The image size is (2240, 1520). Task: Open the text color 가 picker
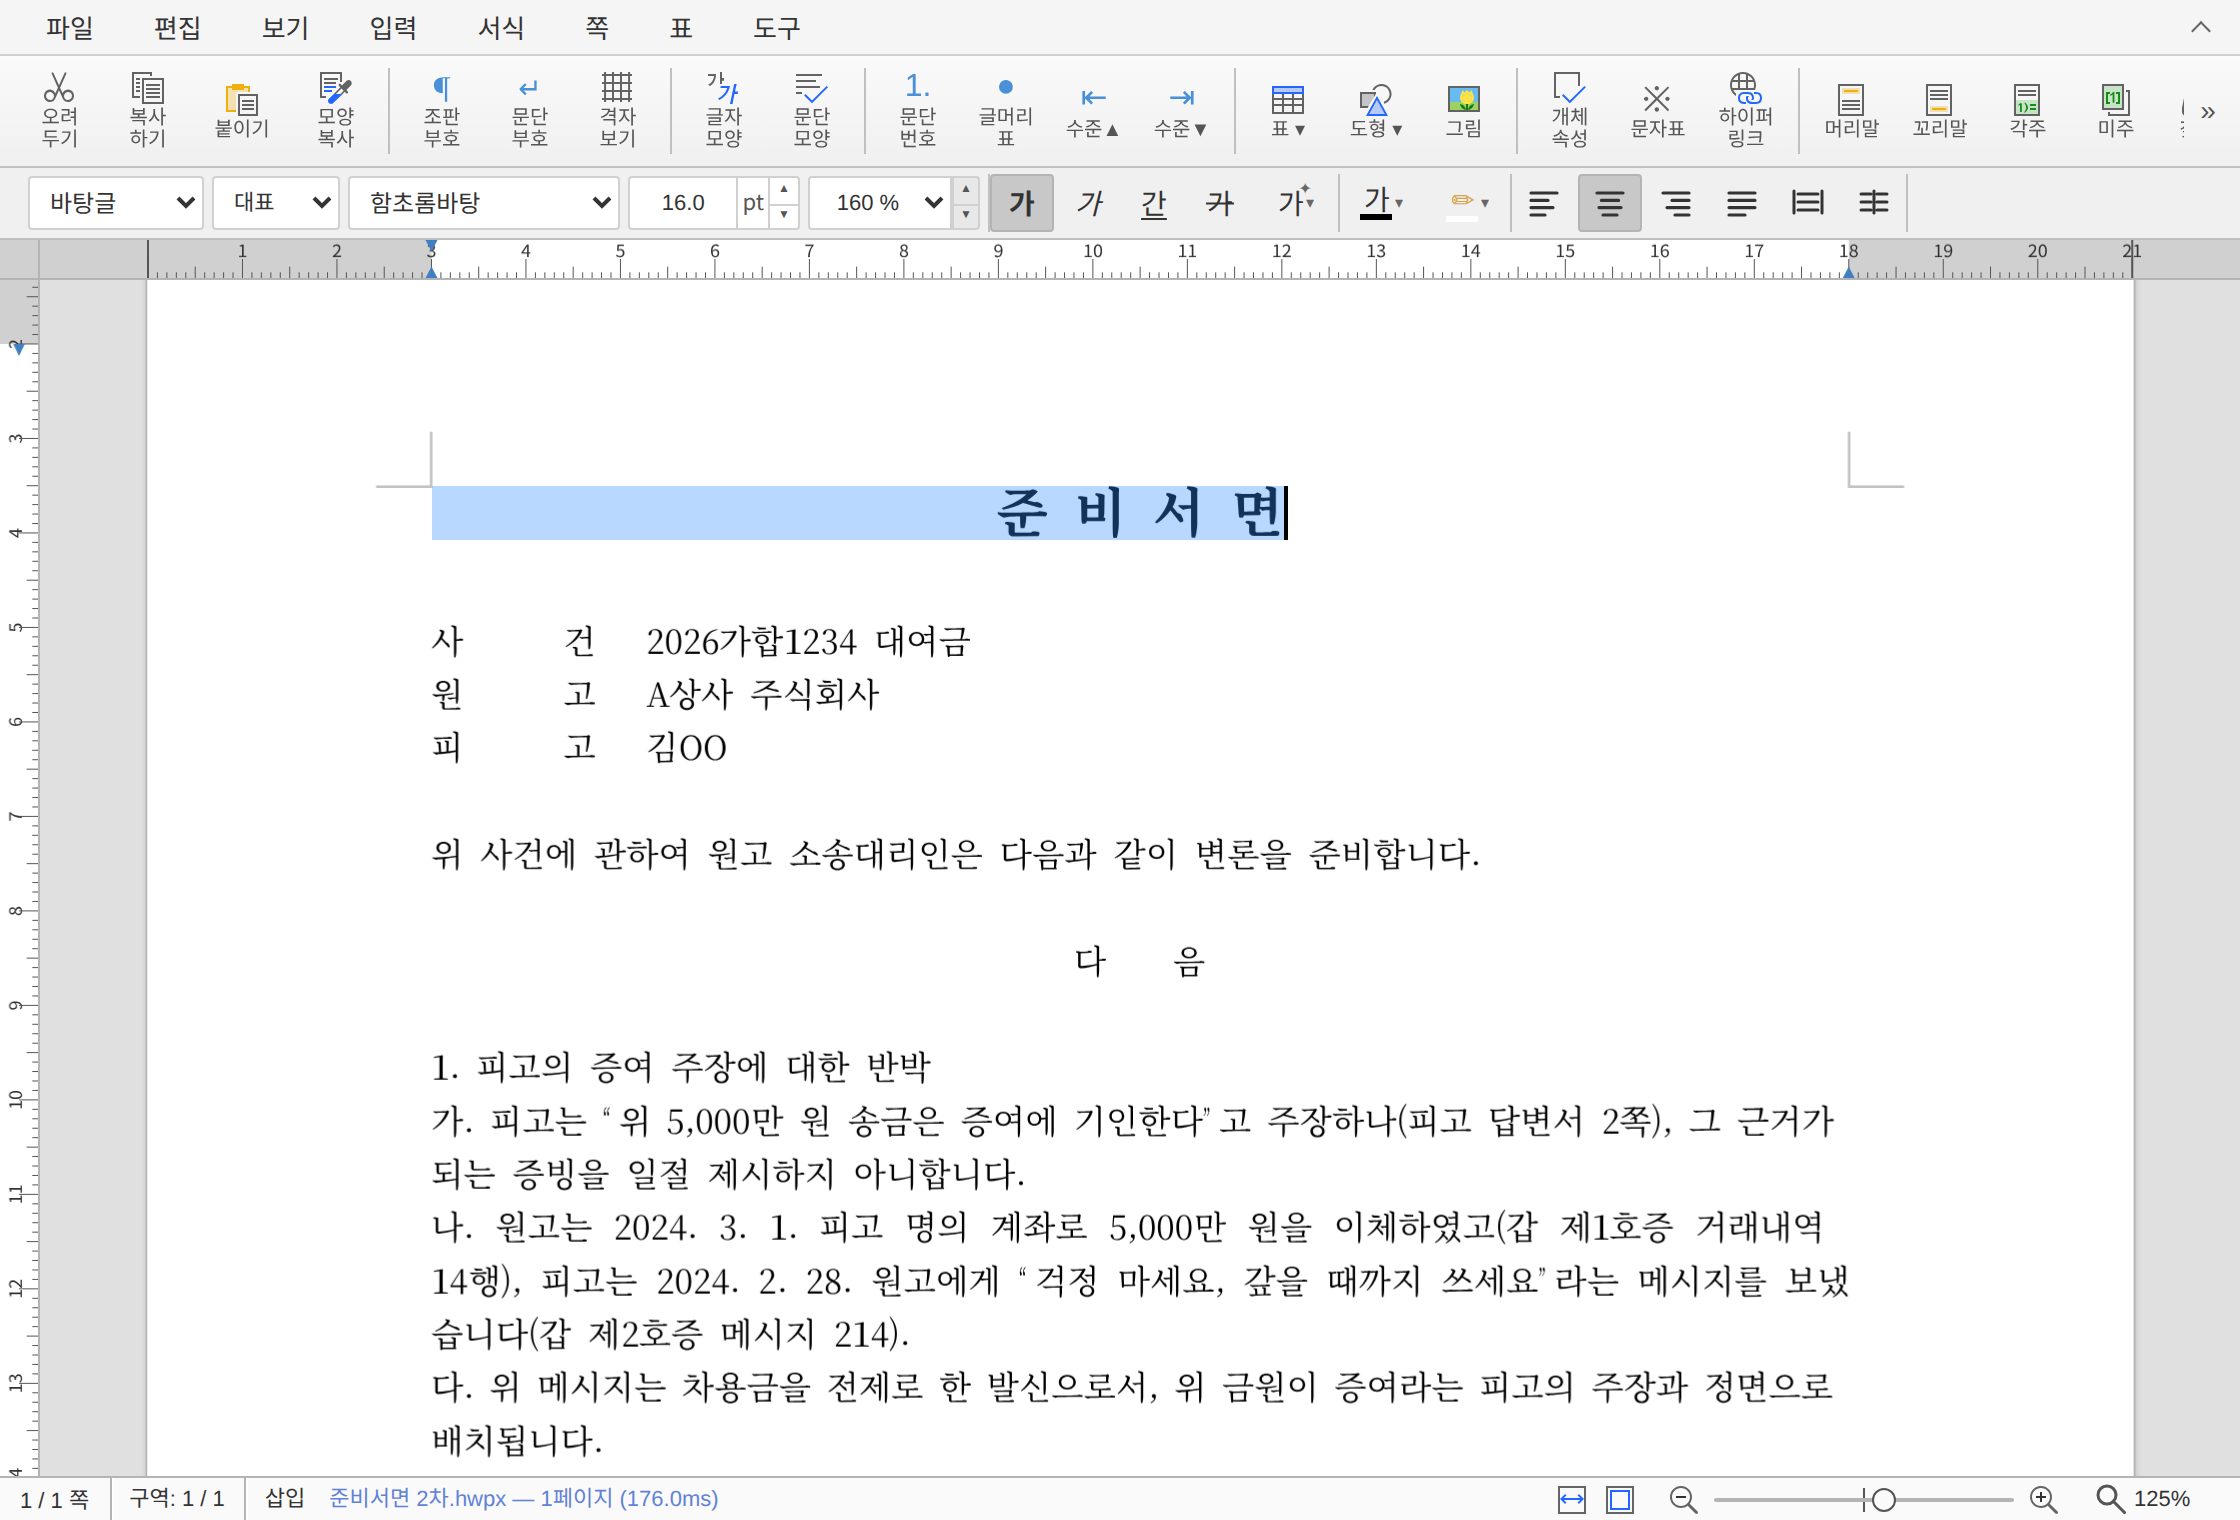[x=1375, y=203]
